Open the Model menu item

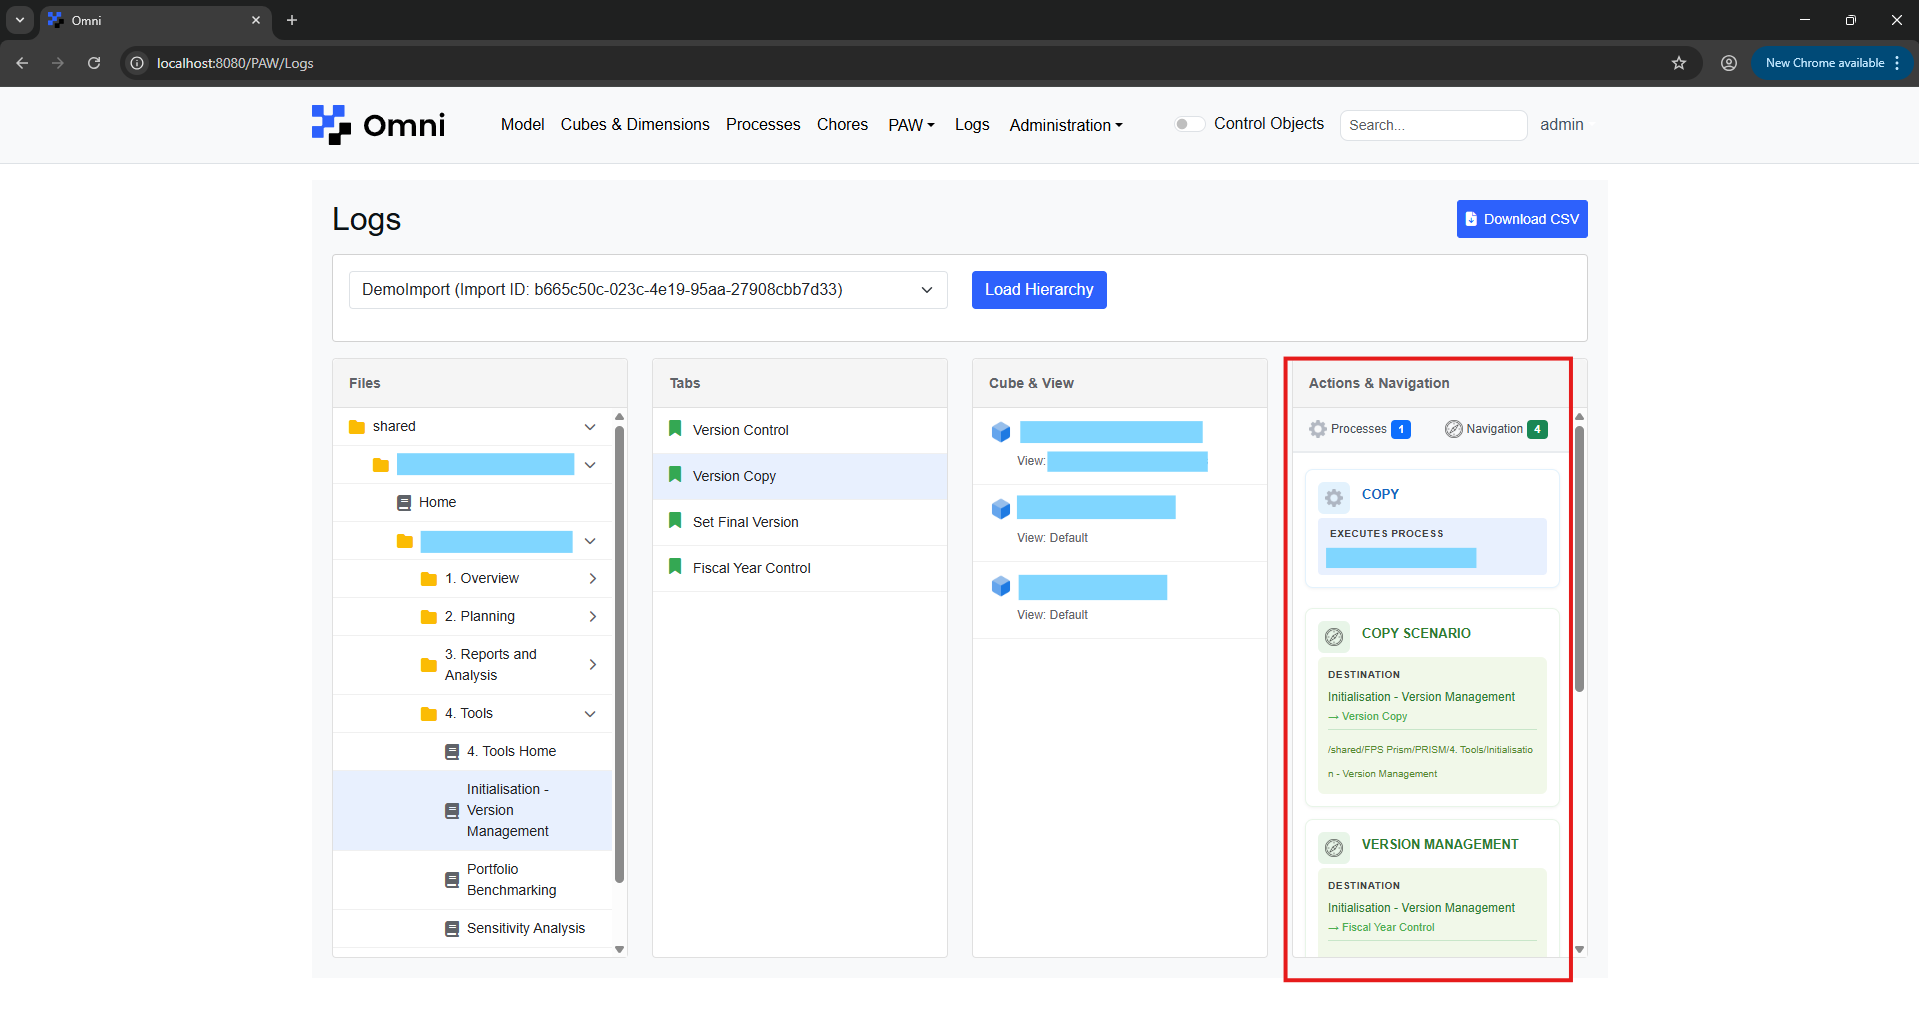[x=522, y=124]
